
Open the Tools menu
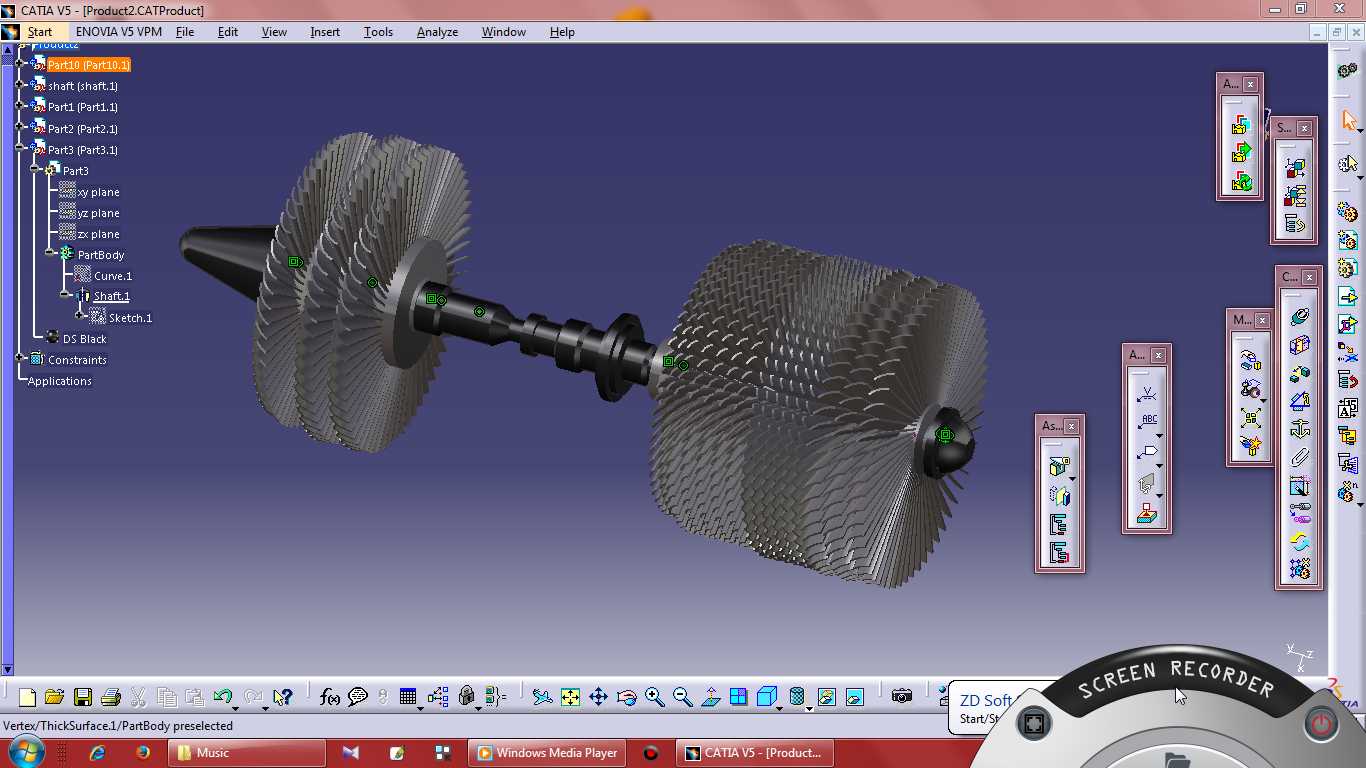378,32
